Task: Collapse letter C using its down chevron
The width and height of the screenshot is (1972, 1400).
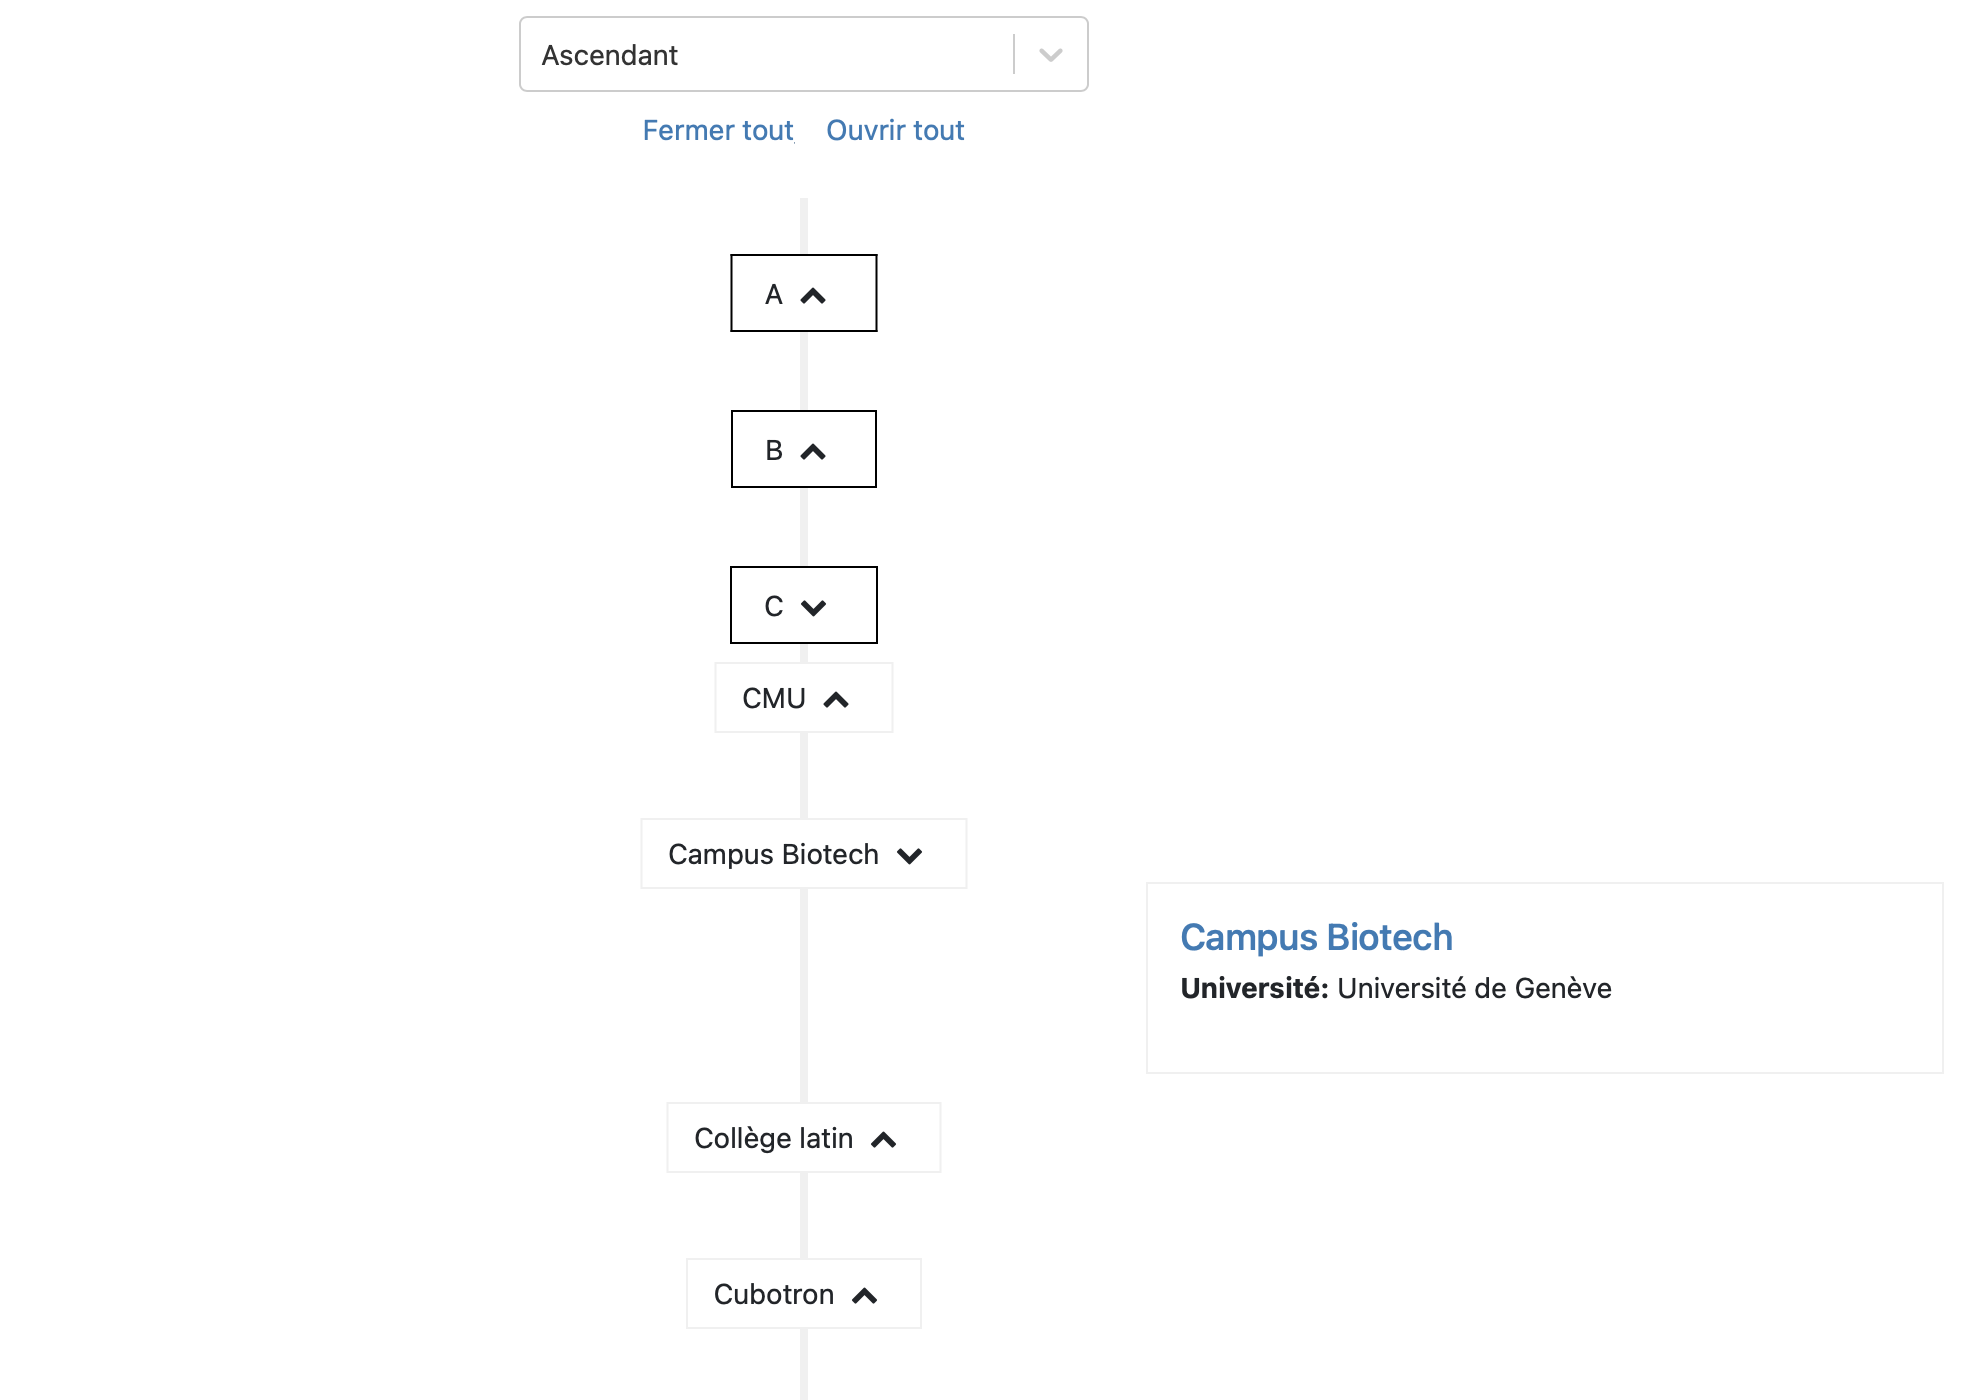Action: tap(814, 608)
